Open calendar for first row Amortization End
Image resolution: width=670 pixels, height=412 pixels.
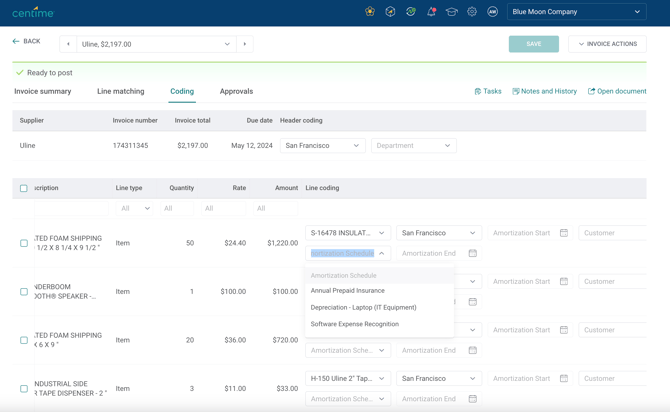473,253
